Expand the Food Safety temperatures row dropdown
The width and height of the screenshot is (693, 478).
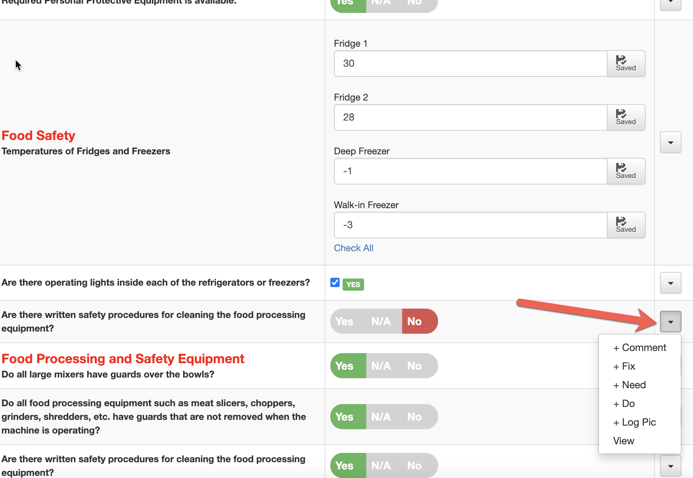(670, 142)
